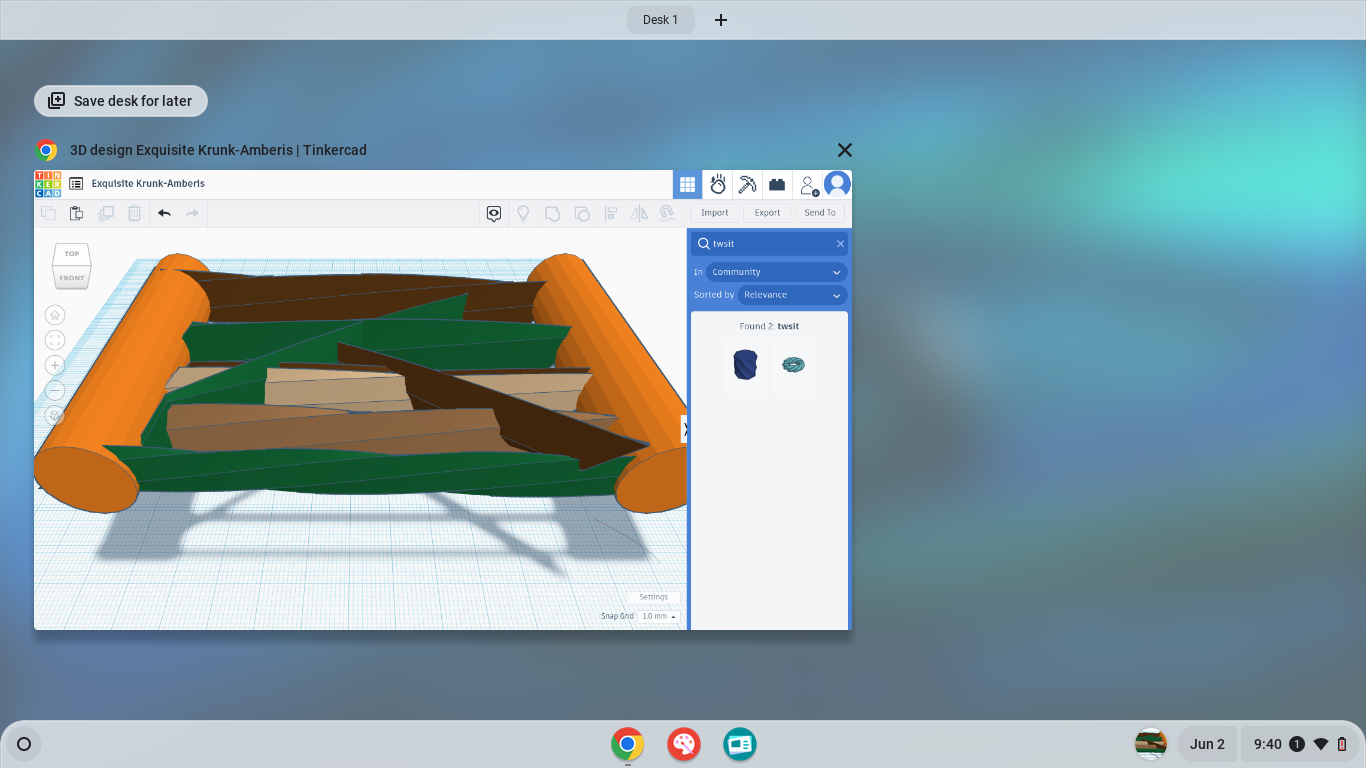Select the Duplicate and repeat tool
This screenshot has width=1366, height=768.
[107, 213]
